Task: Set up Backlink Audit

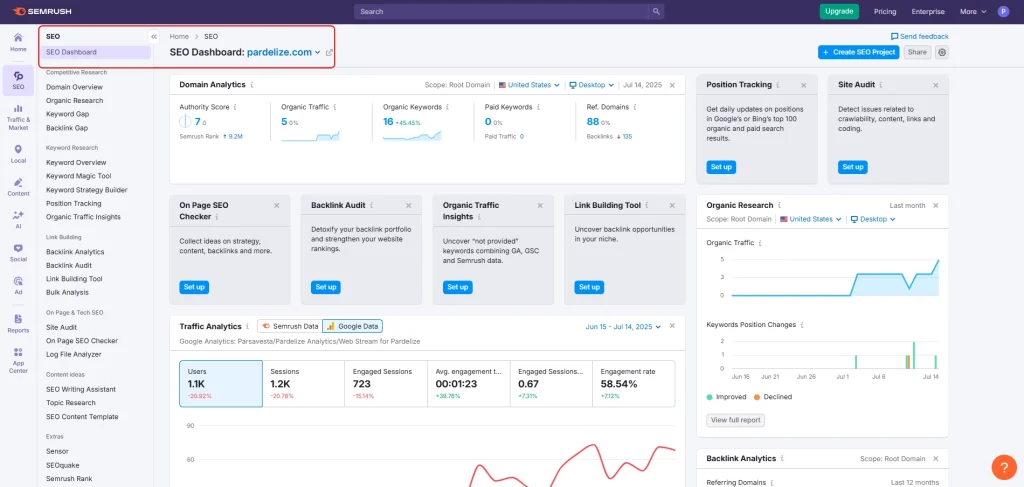Action: click(326, 287)
